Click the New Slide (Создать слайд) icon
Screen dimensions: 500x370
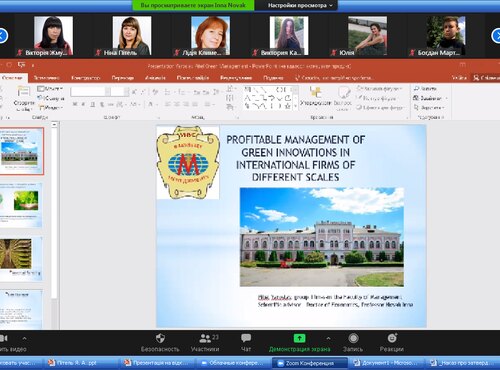tap(23, 91)
